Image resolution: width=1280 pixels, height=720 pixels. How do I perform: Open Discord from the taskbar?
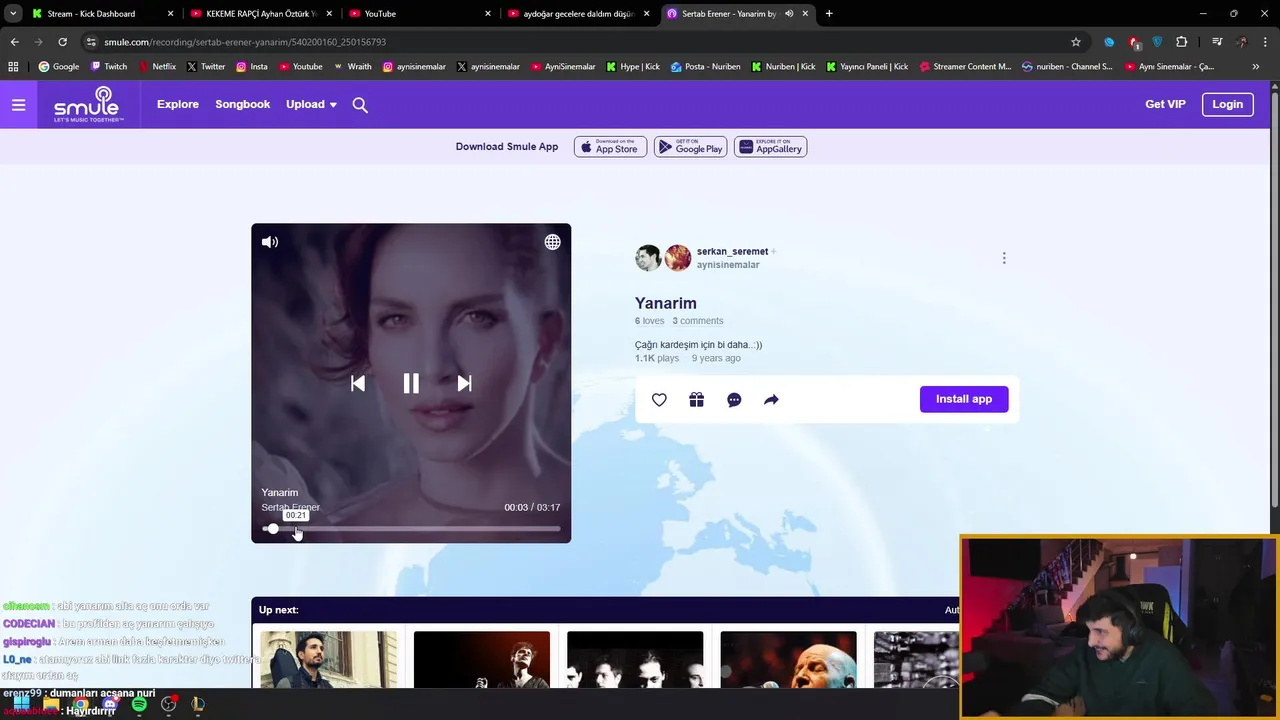tap(110, 704)
